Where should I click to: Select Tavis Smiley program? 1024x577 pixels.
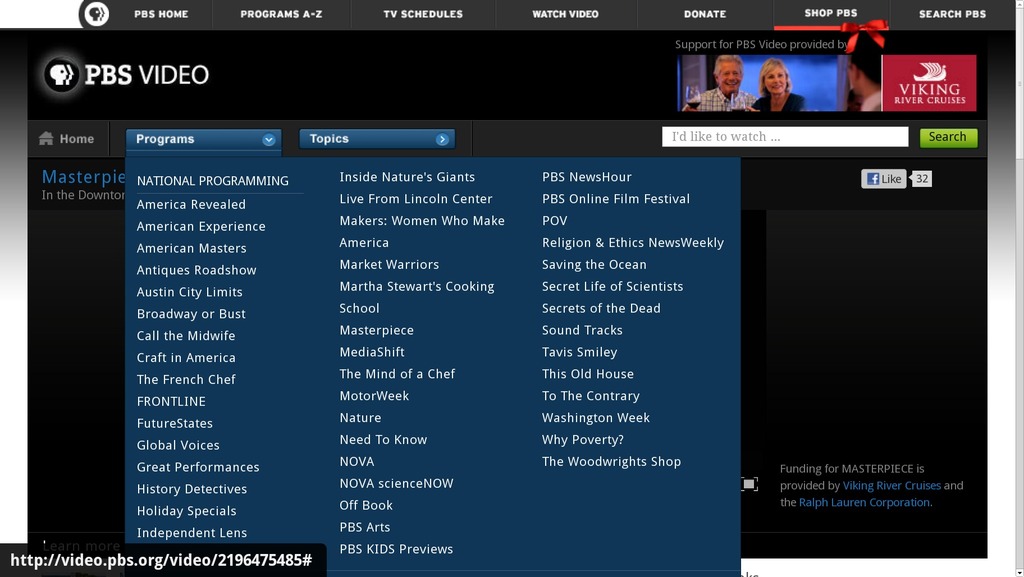tap(579, 352)
